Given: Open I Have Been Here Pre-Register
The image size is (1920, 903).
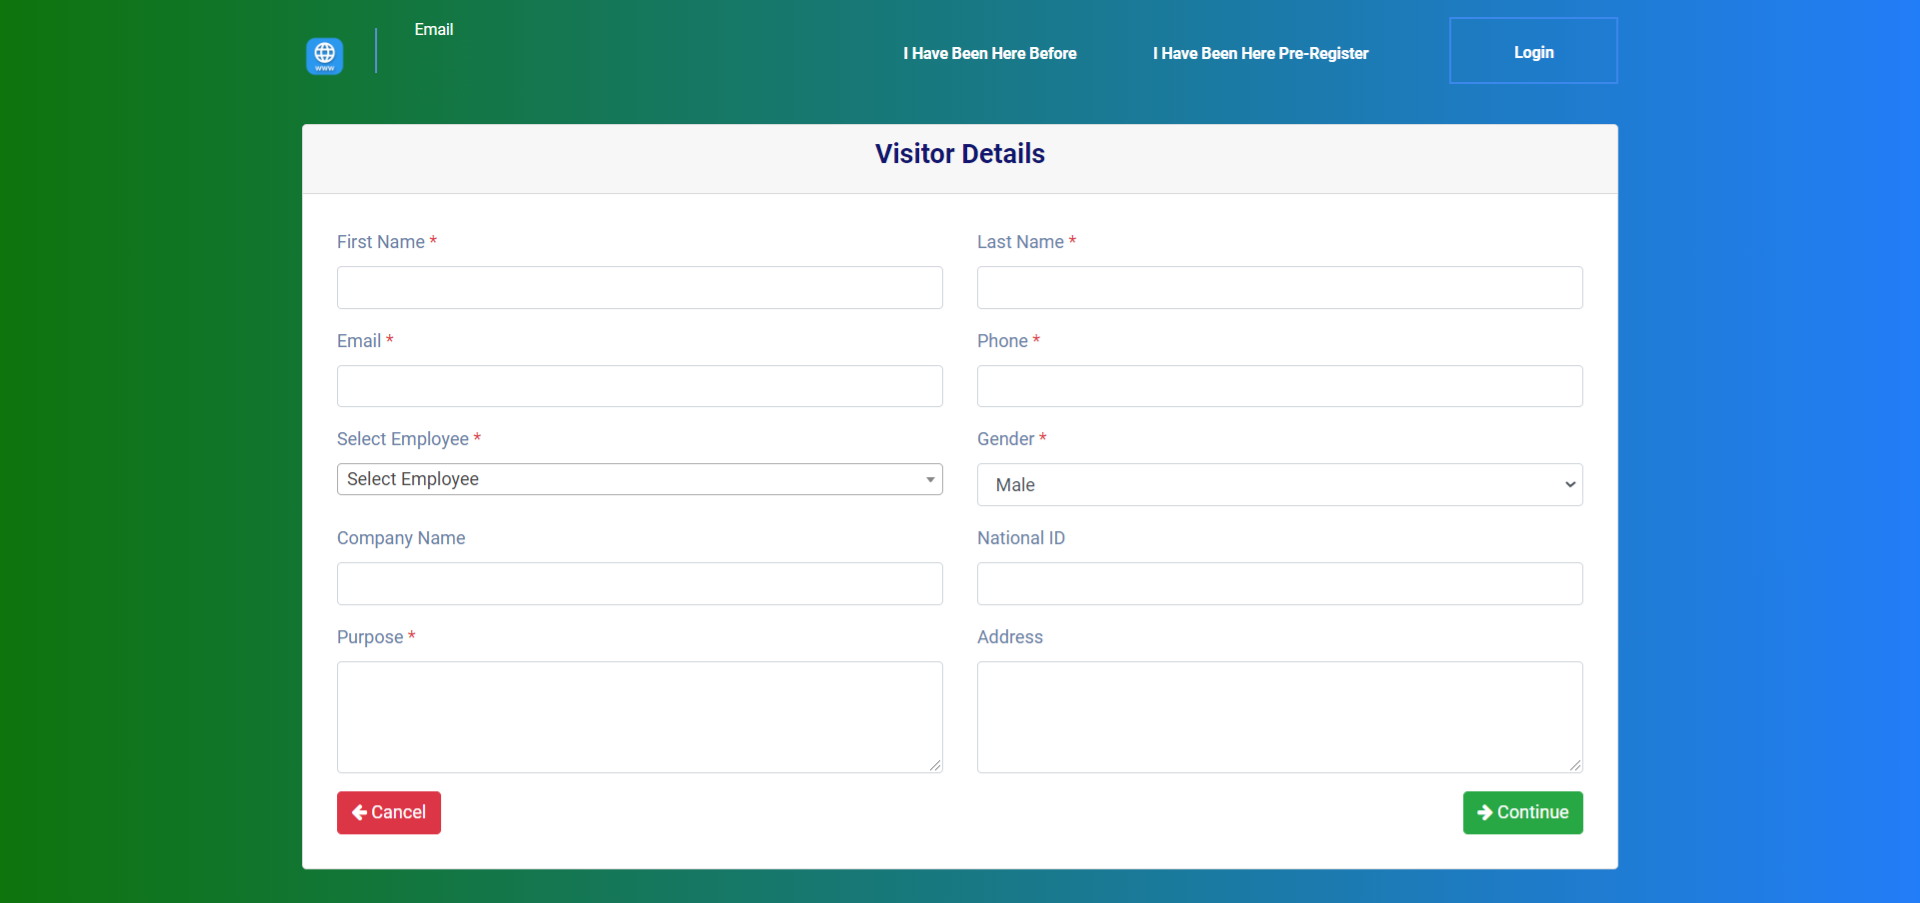Looking at the screenshot, I should (x=1260, y=53).
